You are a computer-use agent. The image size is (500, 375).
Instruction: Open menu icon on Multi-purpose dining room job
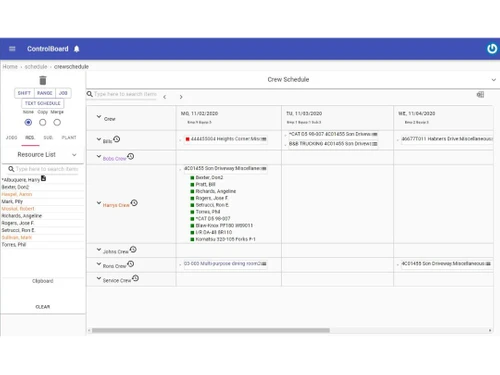(x=264, y=264)
